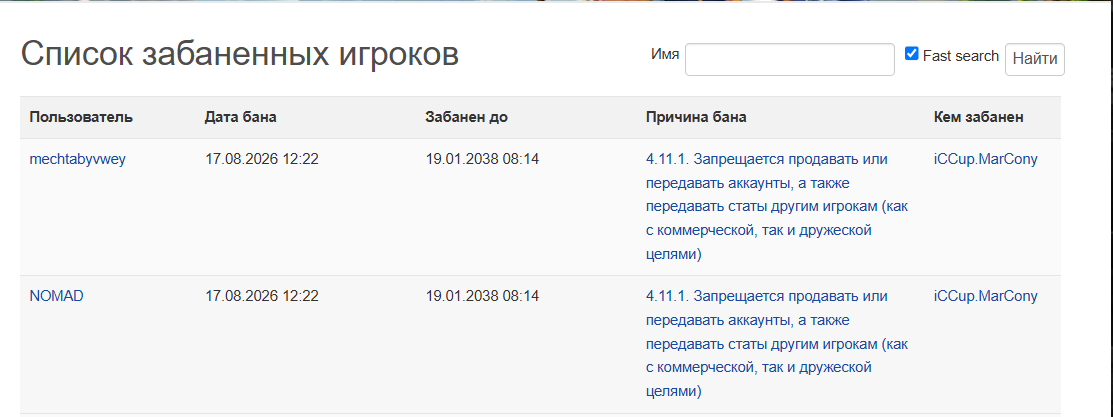Open mechtabyvwey user profile link
1113x417 pixels.
[77, 159]
